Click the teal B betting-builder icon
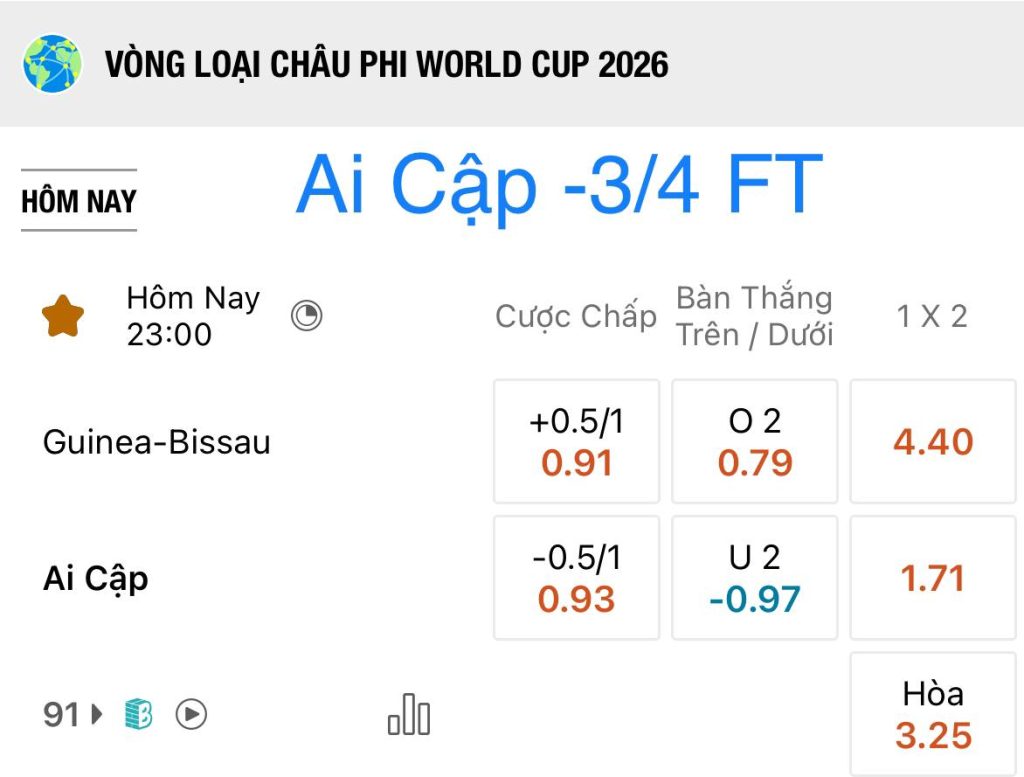 click(138, 714)
